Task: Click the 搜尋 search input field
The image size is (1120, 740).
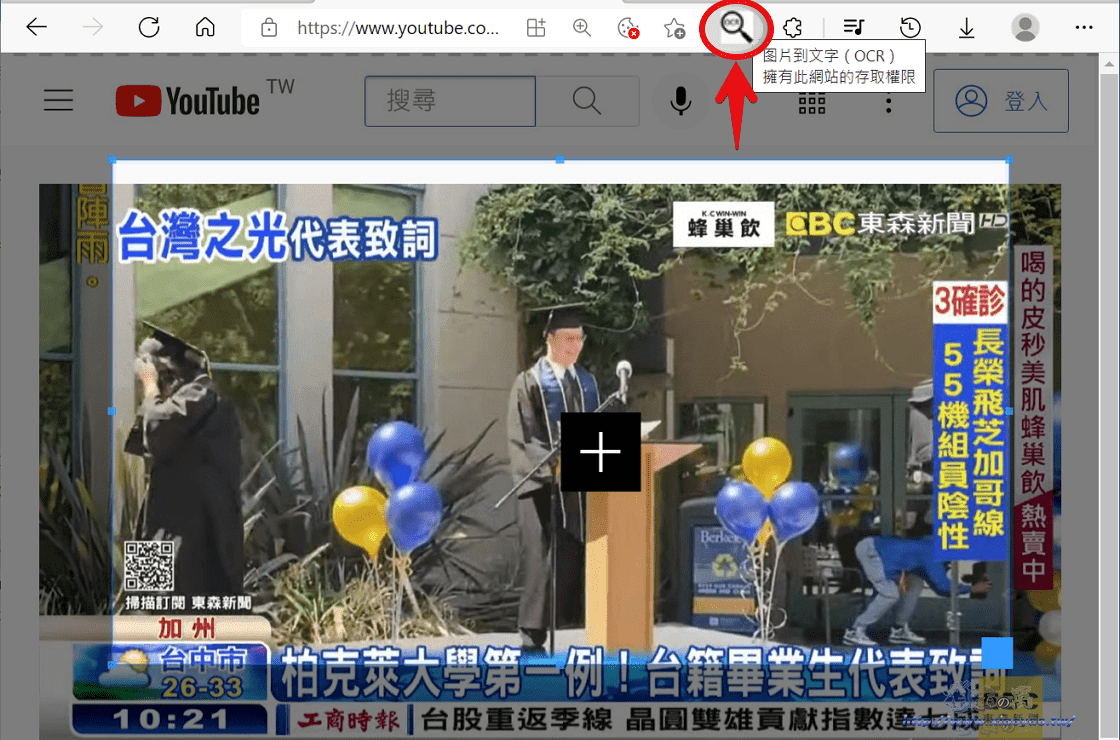Action: [x=450, y=101]
